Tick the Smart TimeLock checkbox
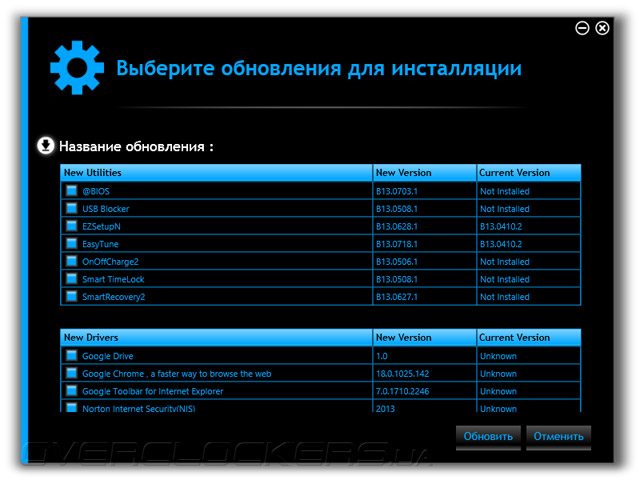 [72, 278]
